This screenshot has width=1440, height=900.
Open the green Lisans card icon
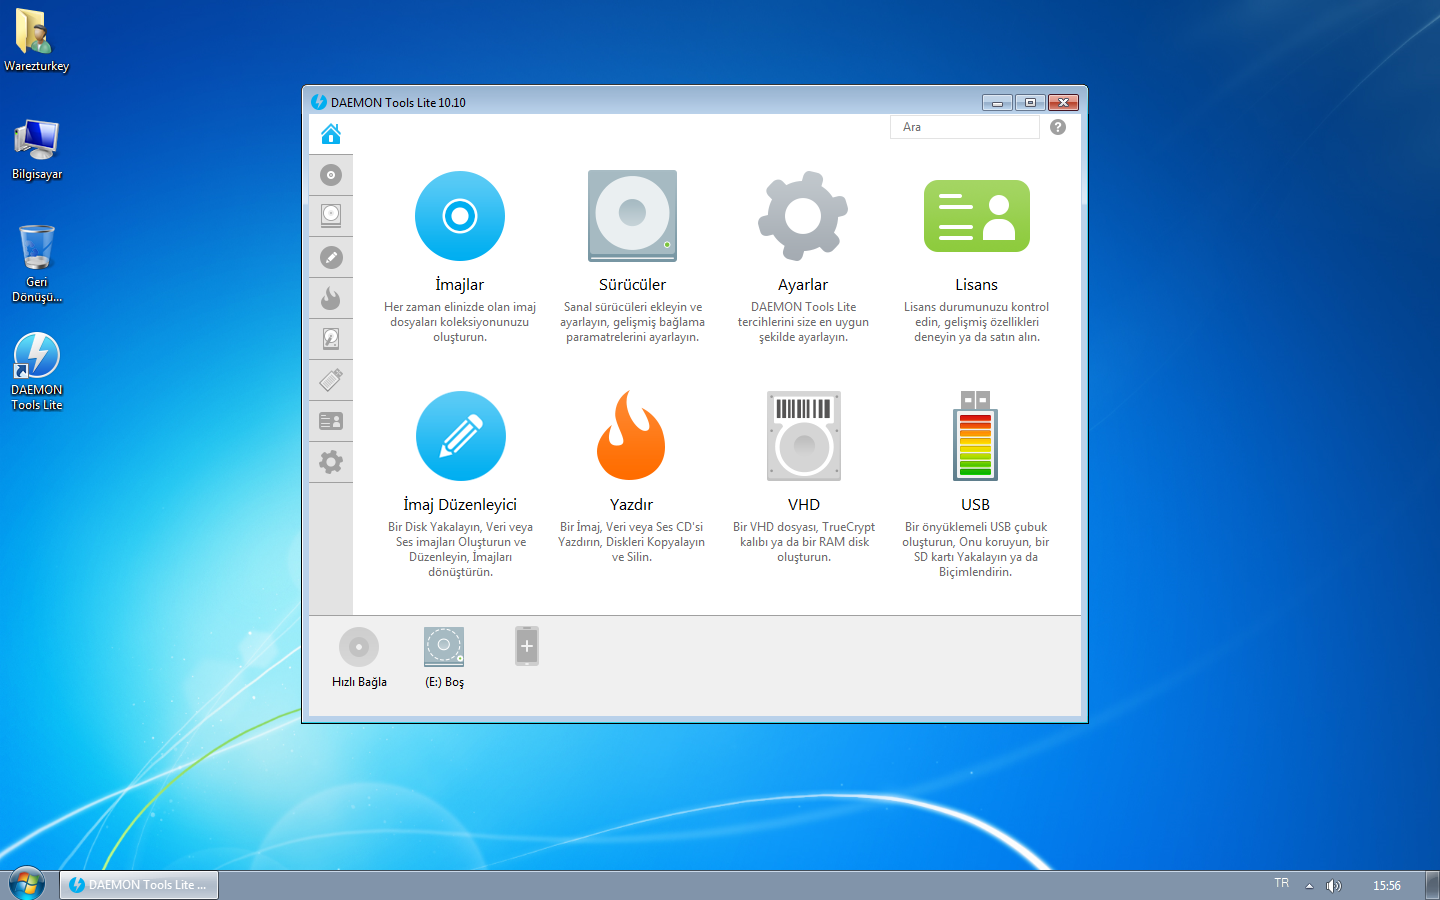tap(976, 216)
